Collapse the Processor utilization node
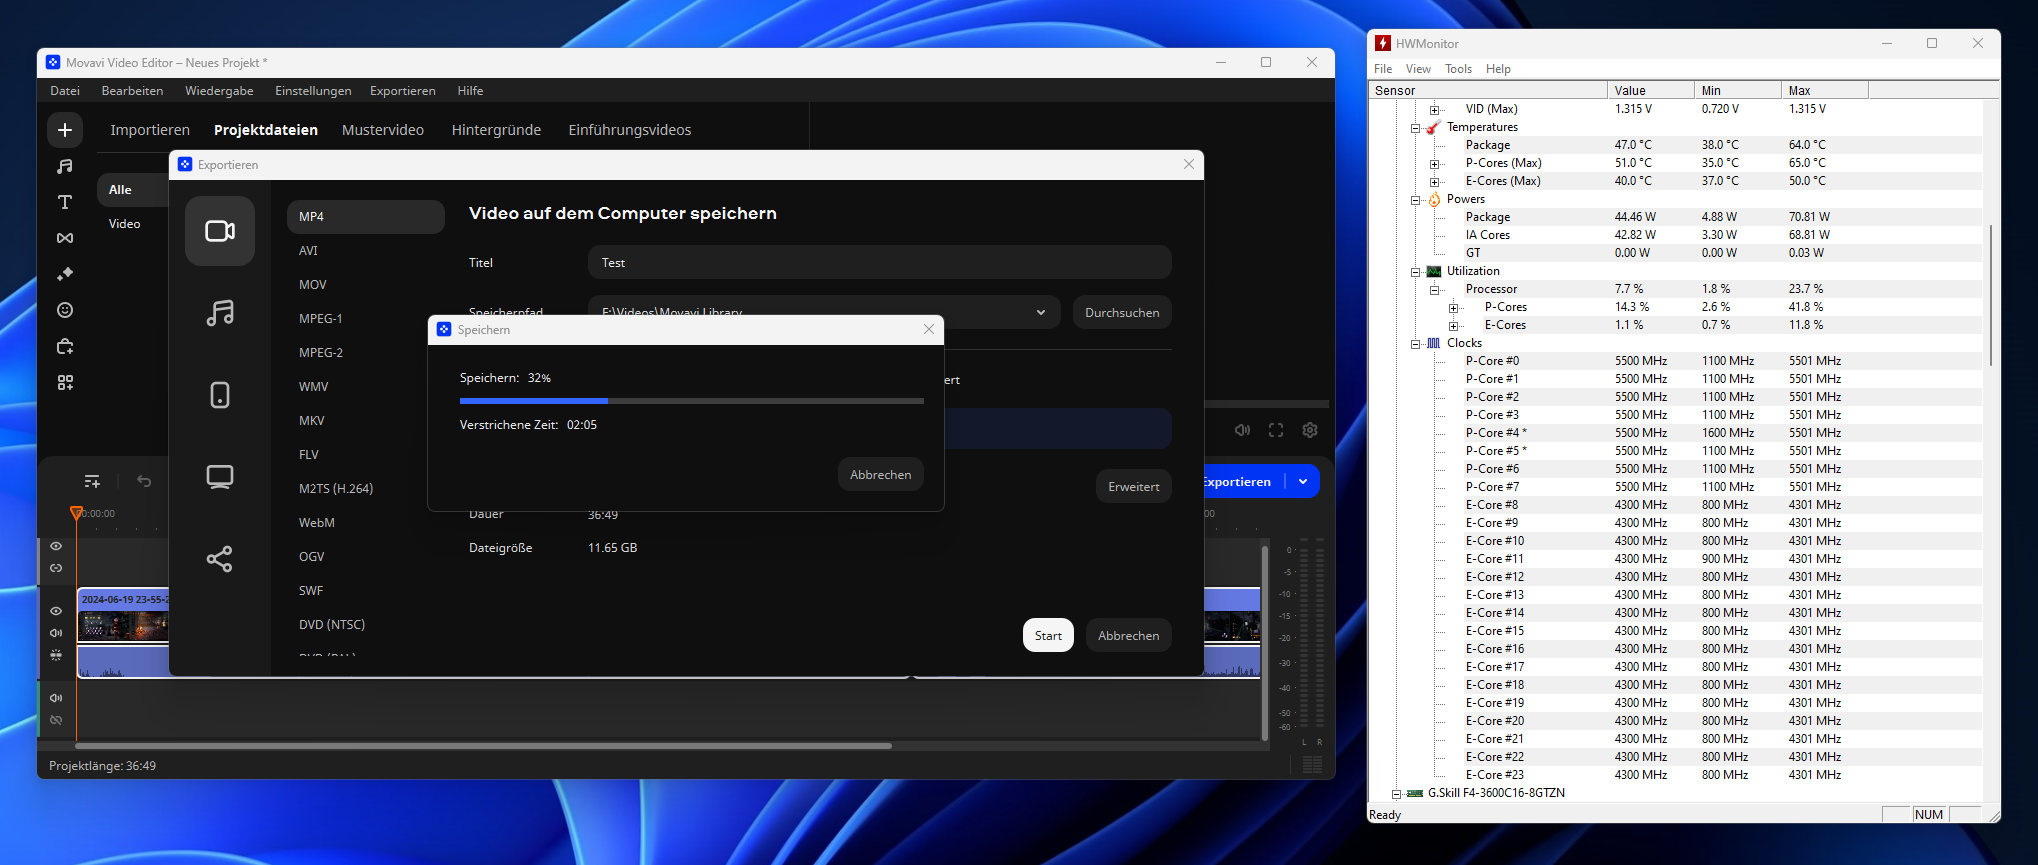 [1435, 290]
